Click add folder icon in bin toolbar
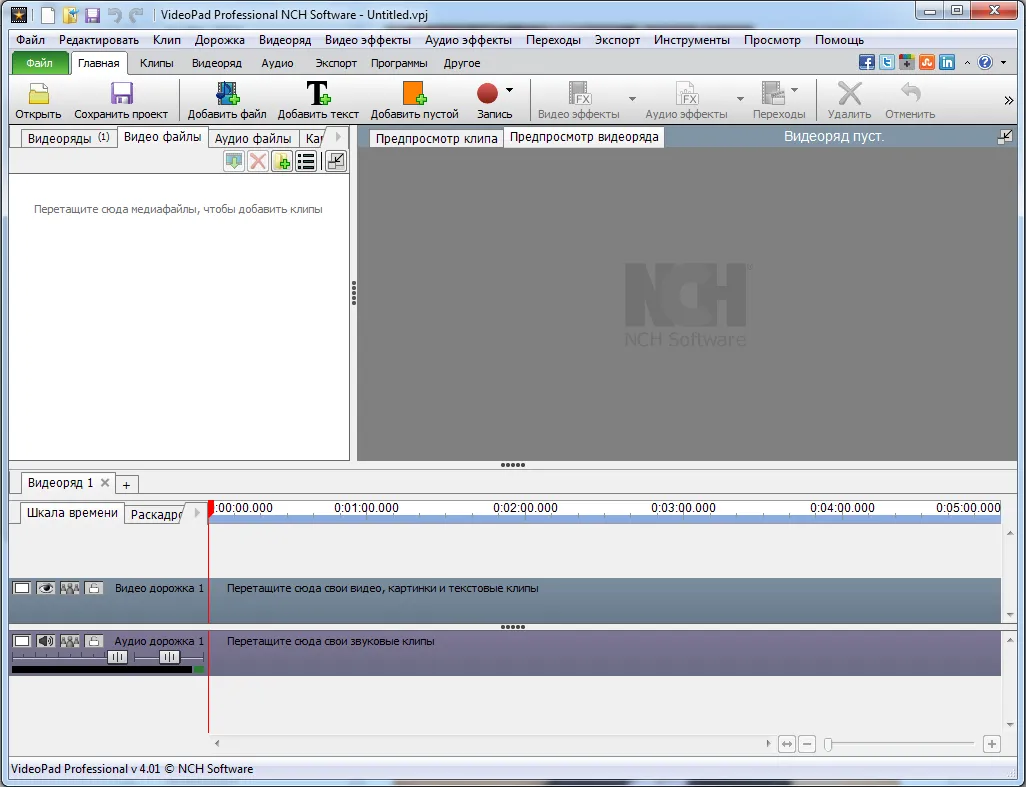This screenshot has width=1026, height=787. coord(282,161)
